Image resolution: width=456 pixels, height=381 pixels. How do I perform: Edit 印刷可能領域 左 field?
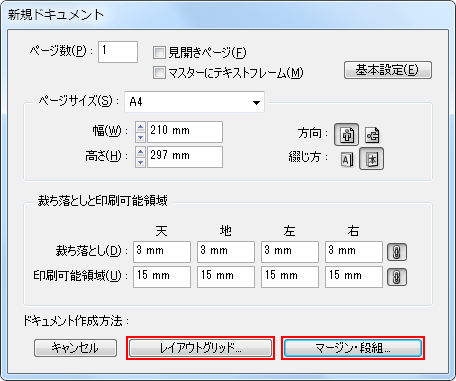(x=290, y=277)
